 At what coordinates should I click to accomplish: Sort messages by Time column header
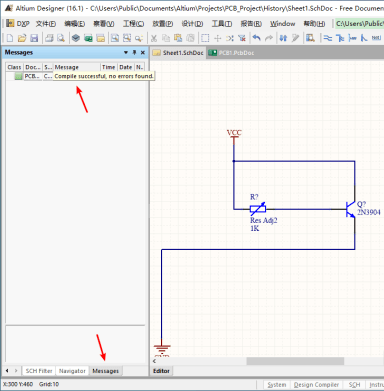(109, 67)
